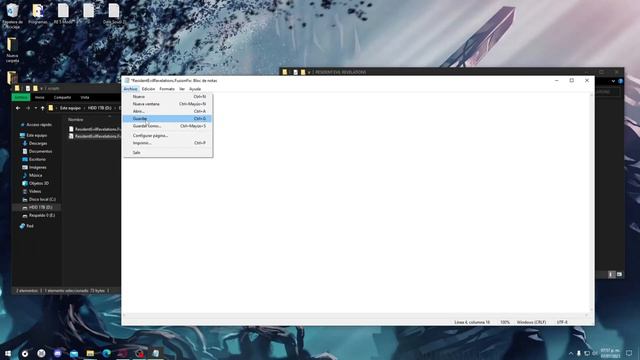Open Microsoft Edge from taskbar

107,353
